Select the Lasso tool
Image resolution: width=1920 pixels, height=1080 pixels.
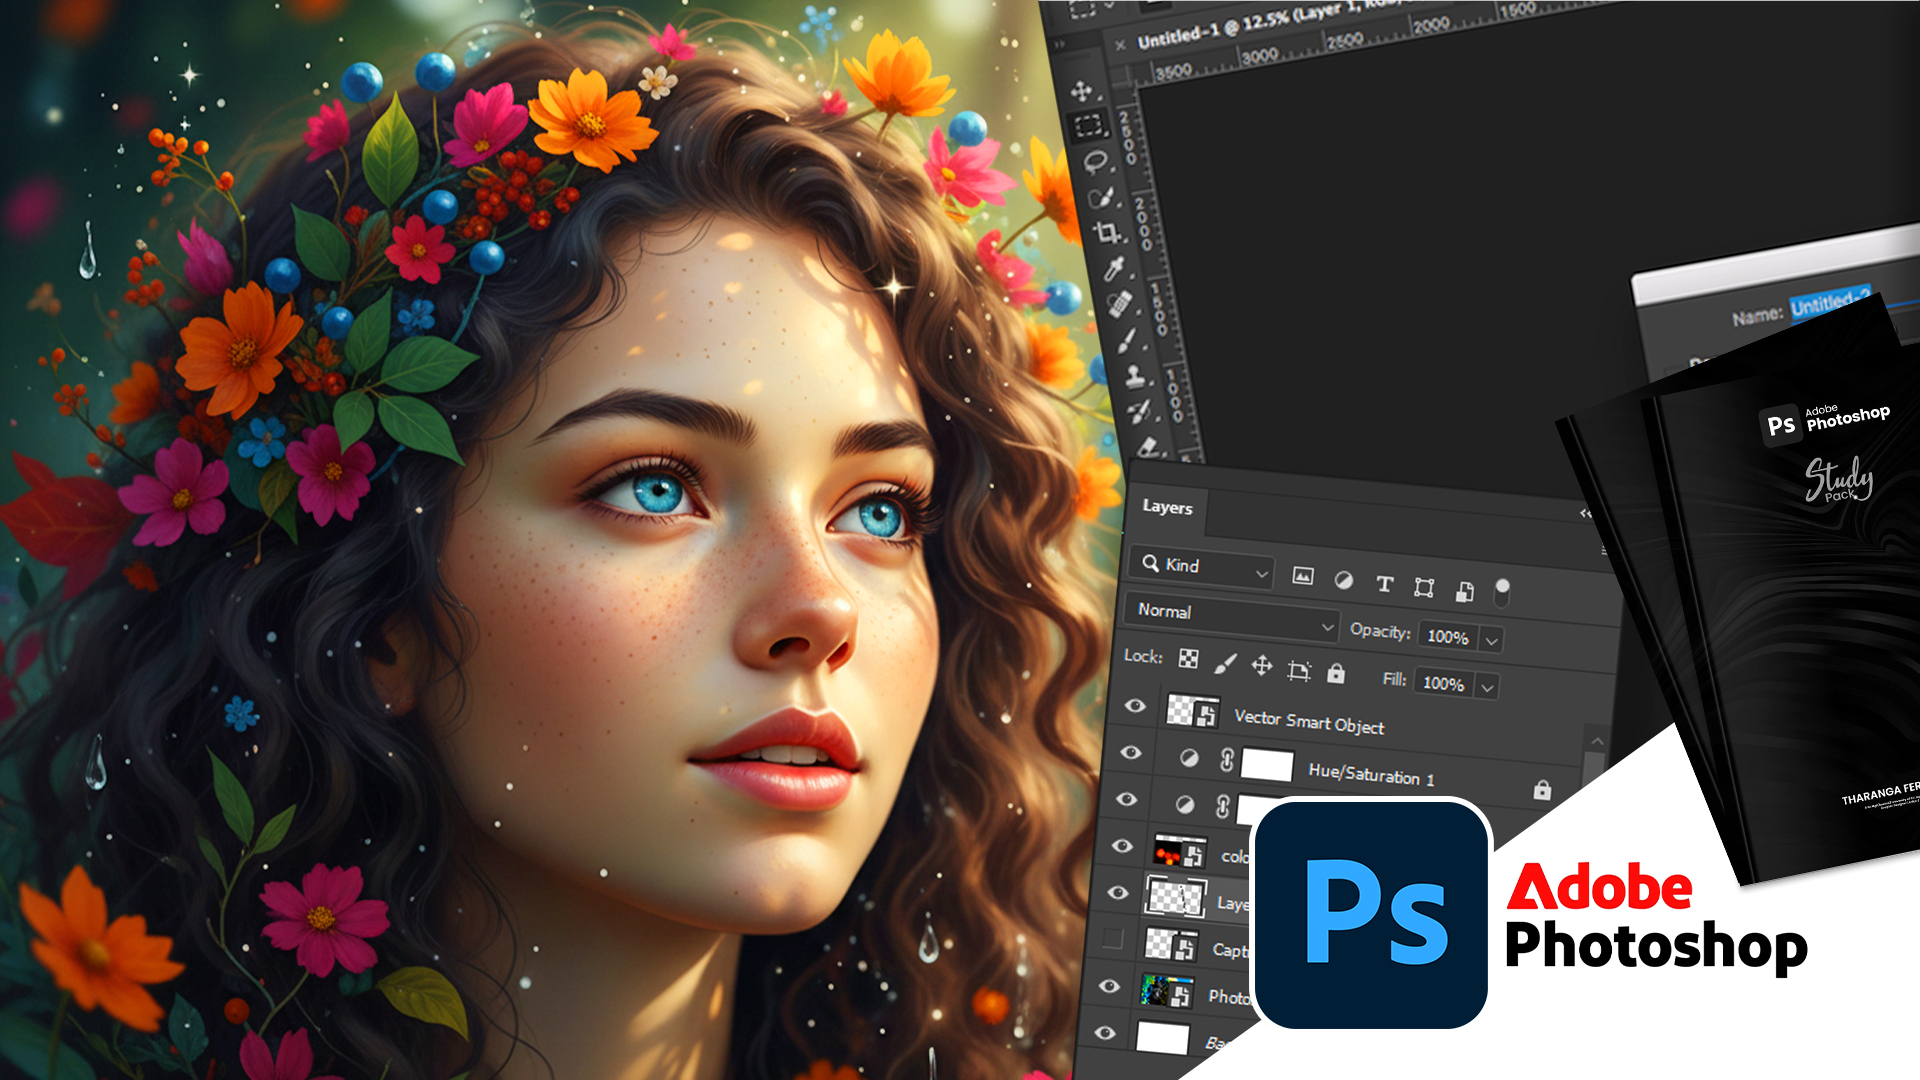point(1096,160)
